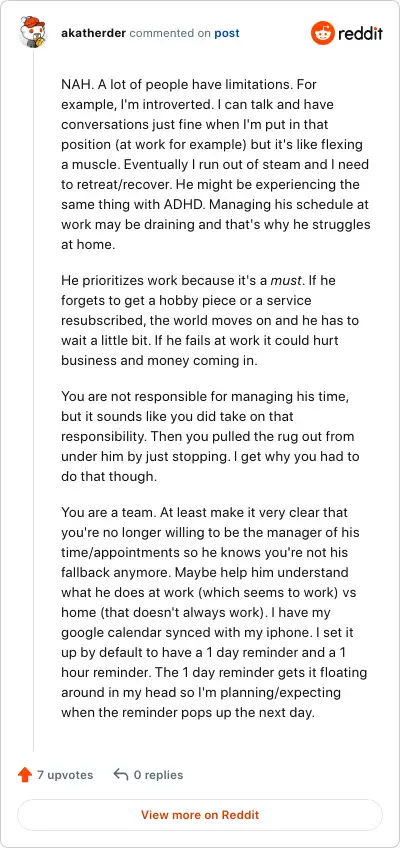Screen dimensions: 400x848
Task: Collapse comment using the vertical thread line
Action: click(x=34, y=401)
